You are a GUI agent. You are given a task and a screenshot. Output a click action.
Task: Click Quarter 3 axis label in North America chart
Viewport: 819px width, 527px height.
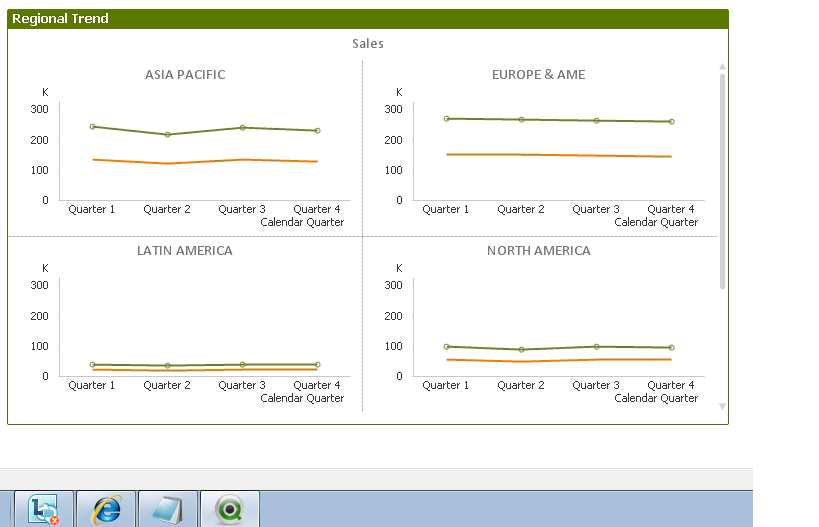point(595,385)
